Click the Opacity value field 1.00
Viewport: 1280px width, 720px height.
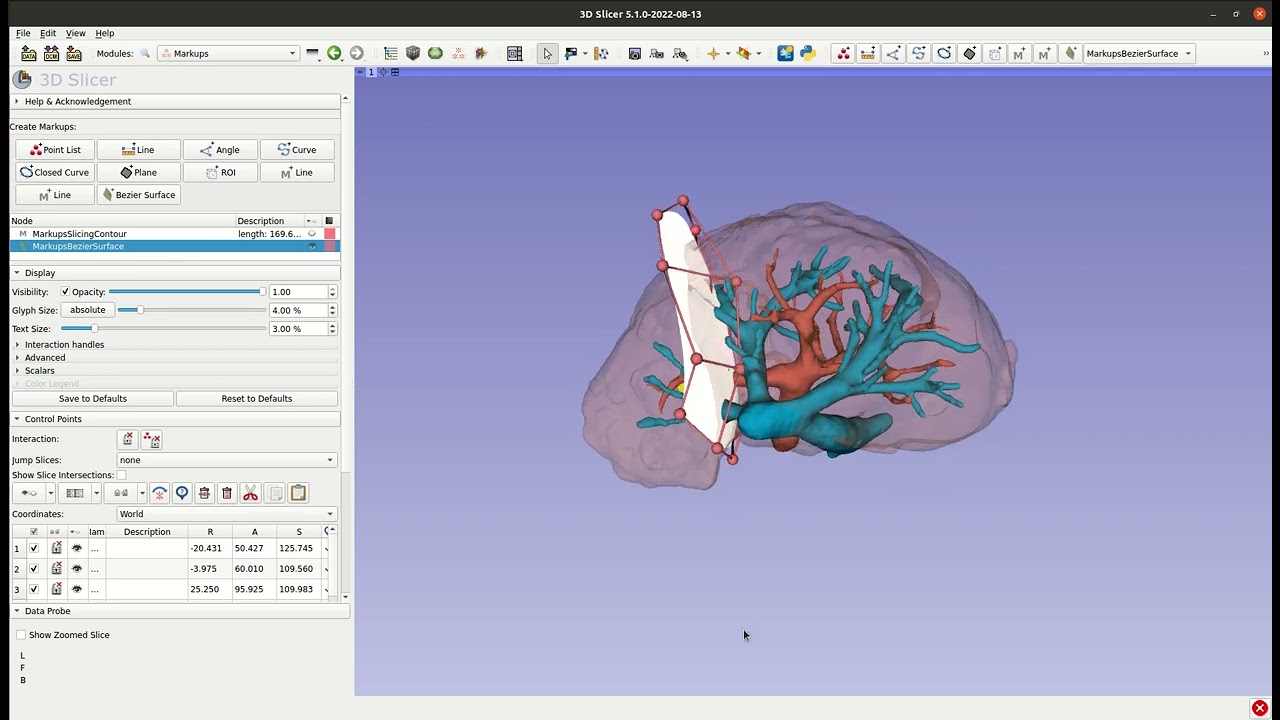299,292
